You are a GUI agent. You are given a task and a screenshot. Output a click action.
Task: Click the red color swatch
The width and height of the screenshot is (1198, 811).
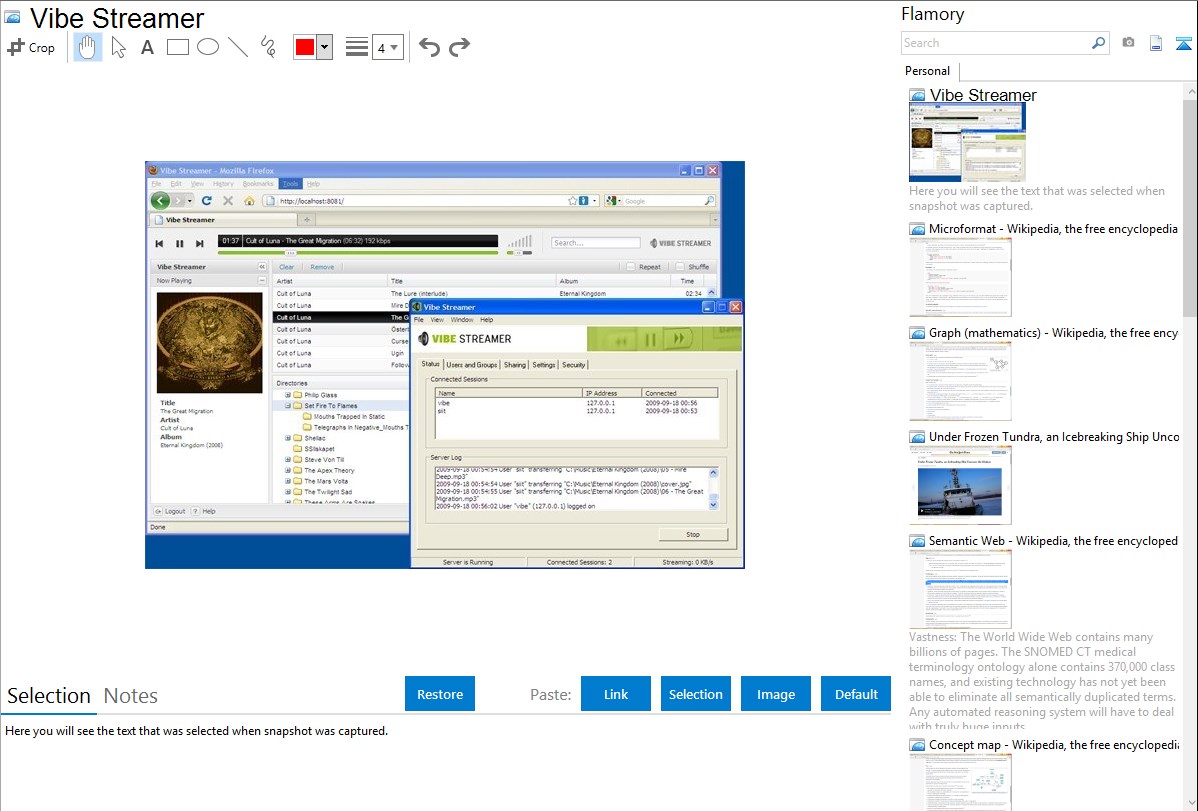304,47
